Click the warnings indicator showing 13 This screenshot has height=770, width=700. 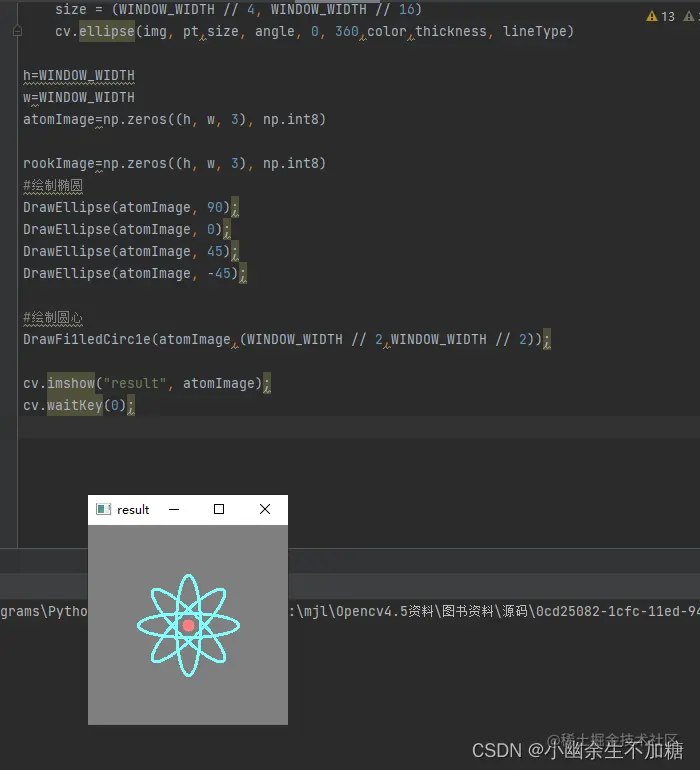coord(661,16)
